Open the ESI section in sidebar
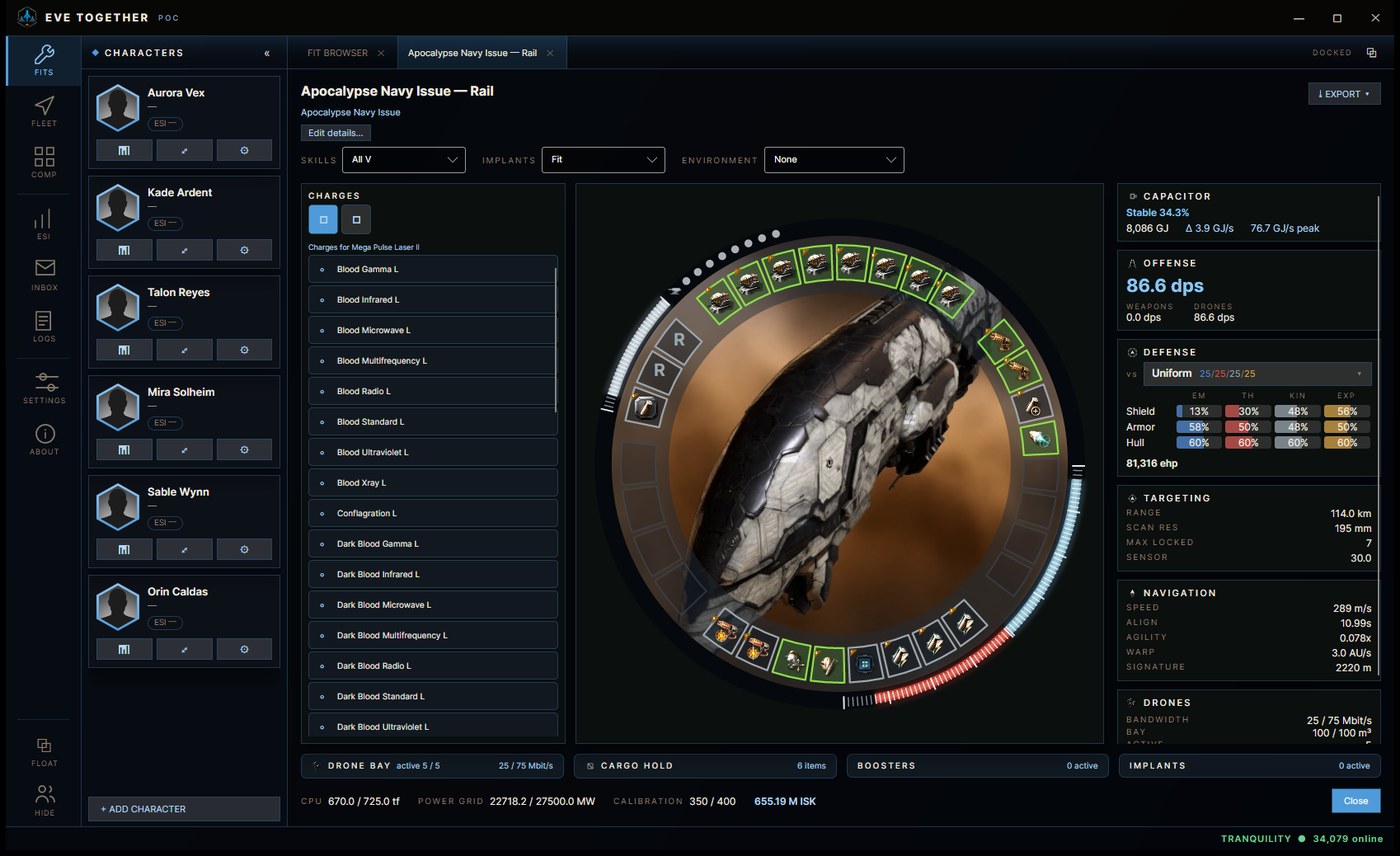The height and width of the screenshot is (856, 1400). 44,225
